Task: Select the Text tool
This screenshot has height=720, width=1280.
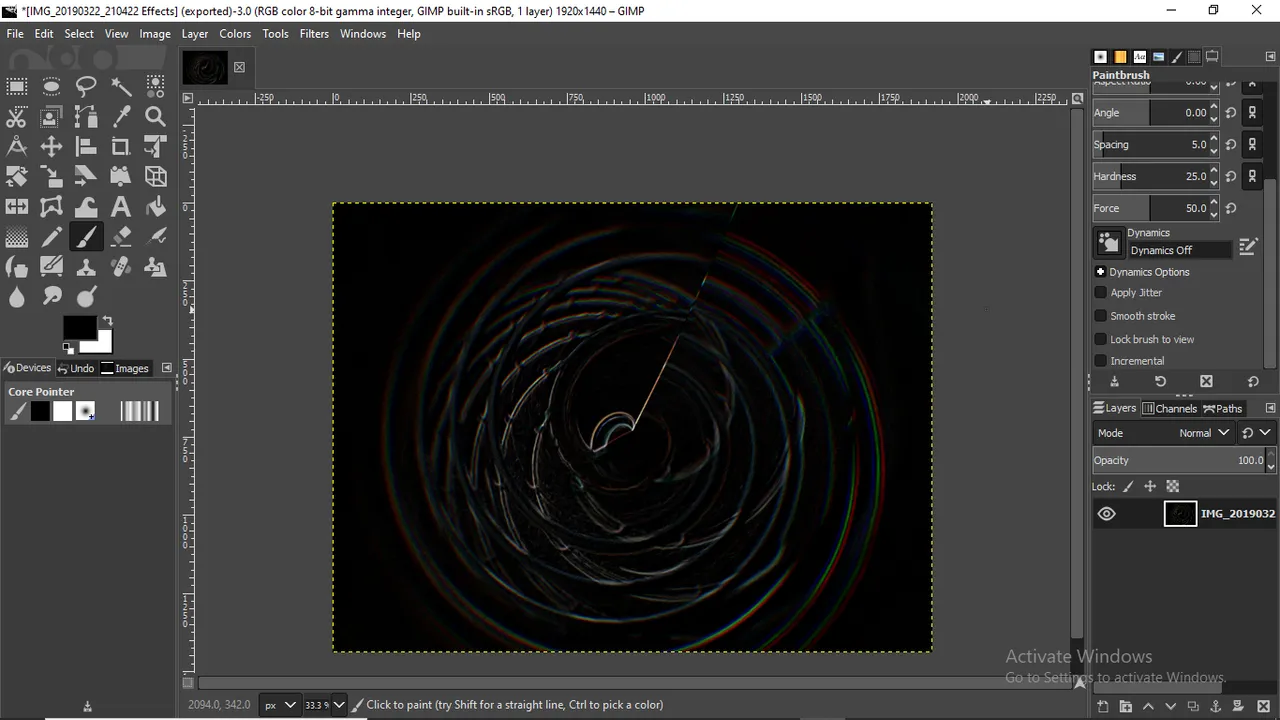Action: (121, 207)
